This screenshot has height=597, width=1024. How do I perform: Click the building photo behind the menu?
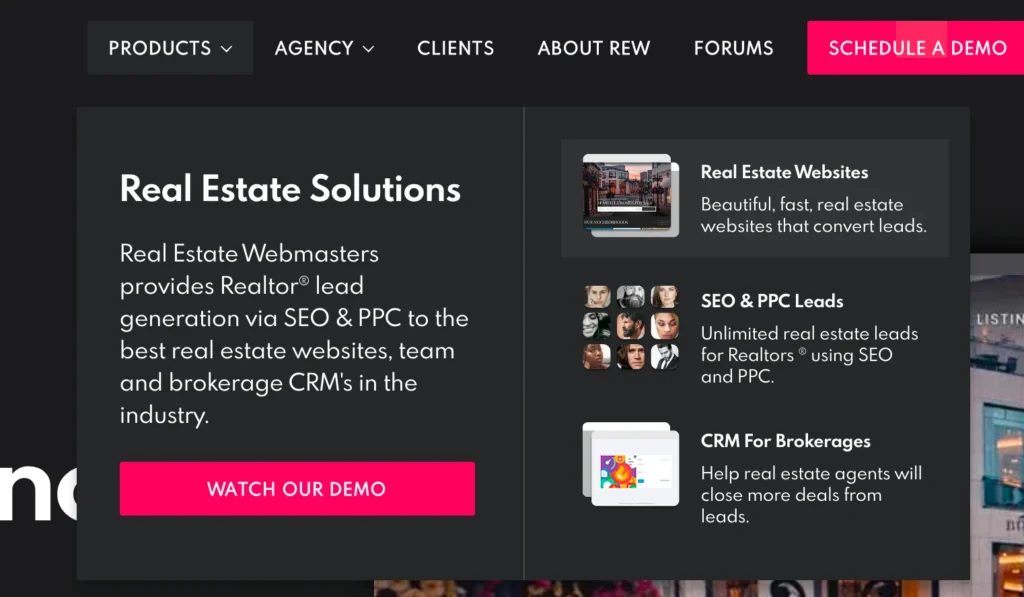(x=997, y=425)
